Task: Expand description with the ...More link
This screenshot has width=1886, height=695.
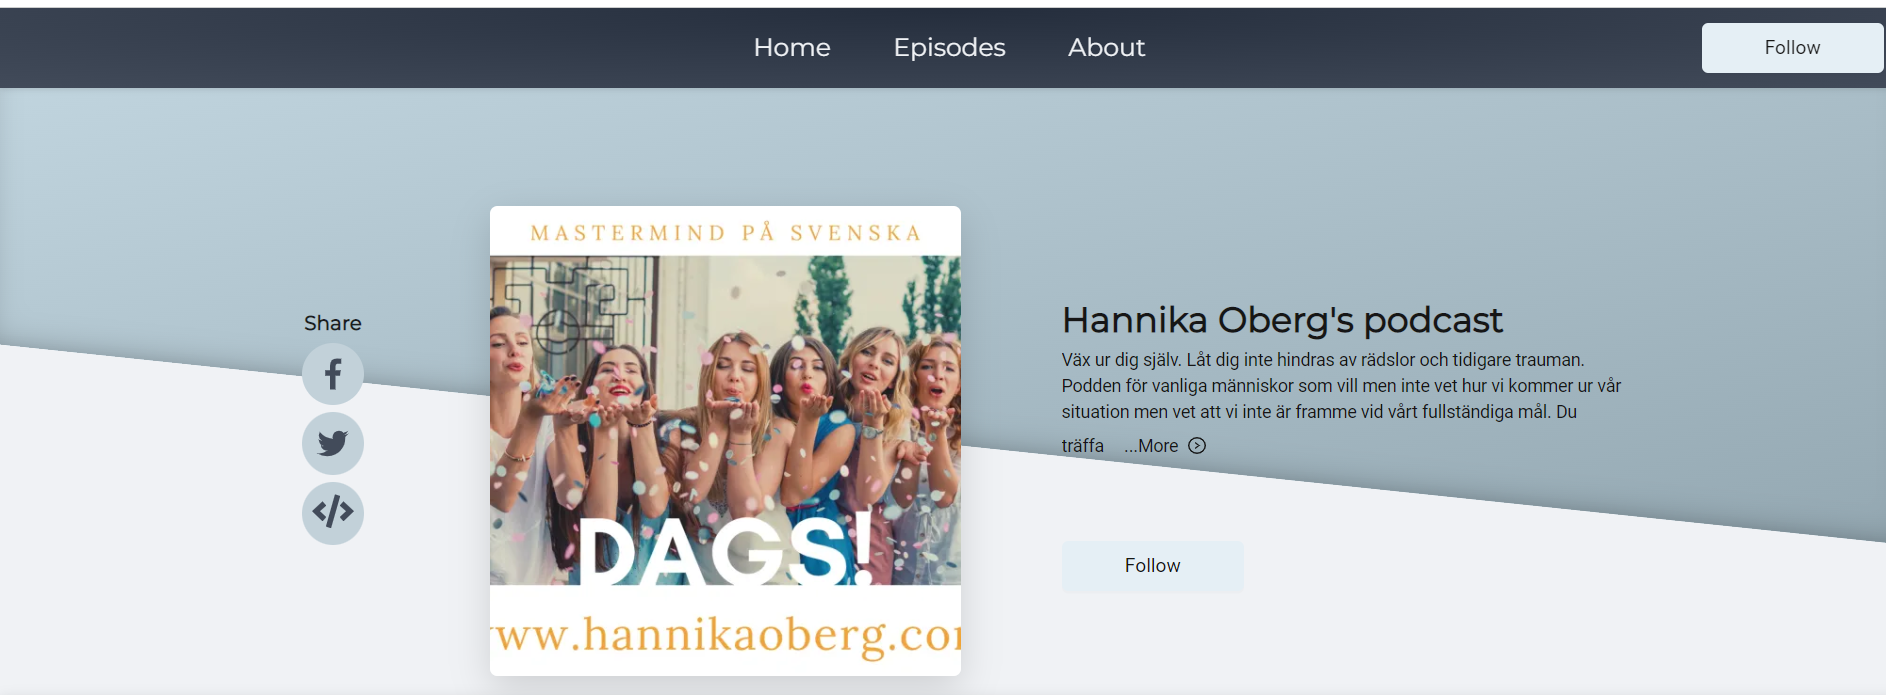Action: click(1151, 446)
